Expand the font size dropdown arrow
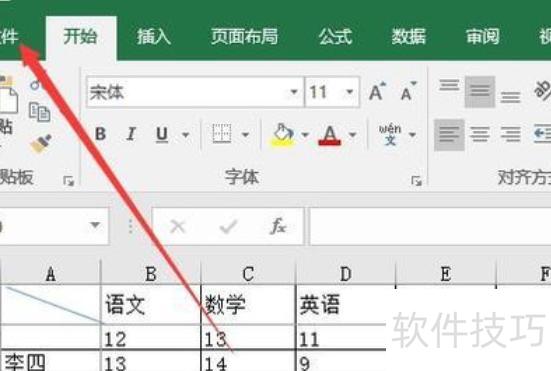The width and height of the screenshot is (551, 371). pyautogui.click(x=350, y=92)
